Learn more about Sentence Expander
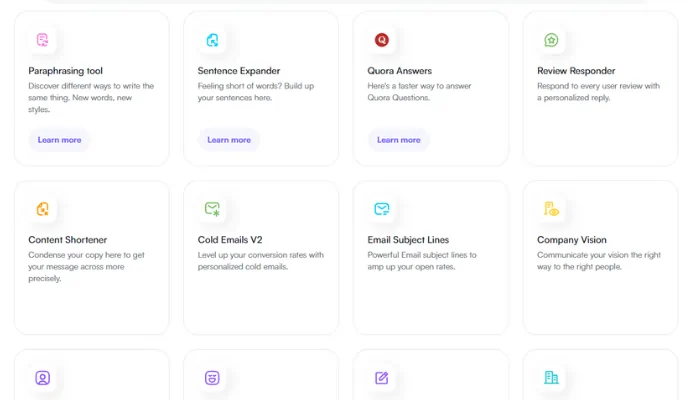 (229, 140)
